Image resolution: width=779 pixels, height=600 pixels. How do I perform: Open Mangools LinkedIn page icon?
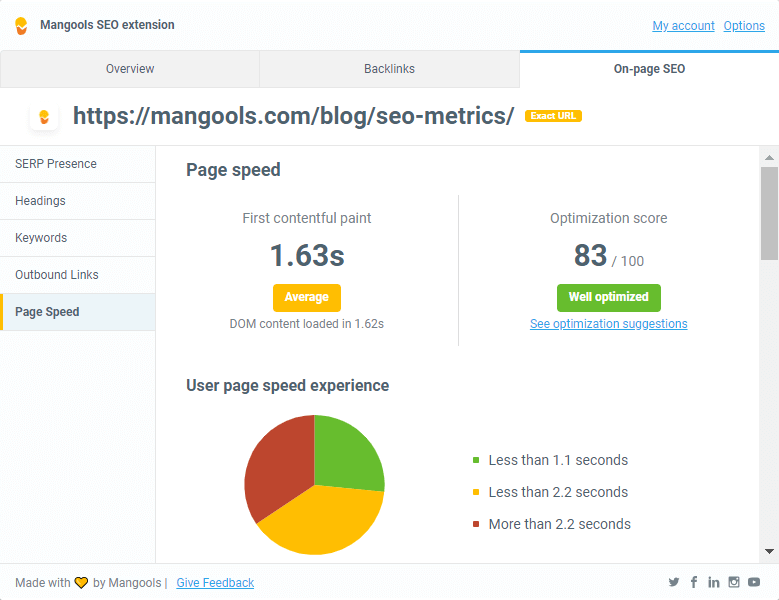click(714, 582)
